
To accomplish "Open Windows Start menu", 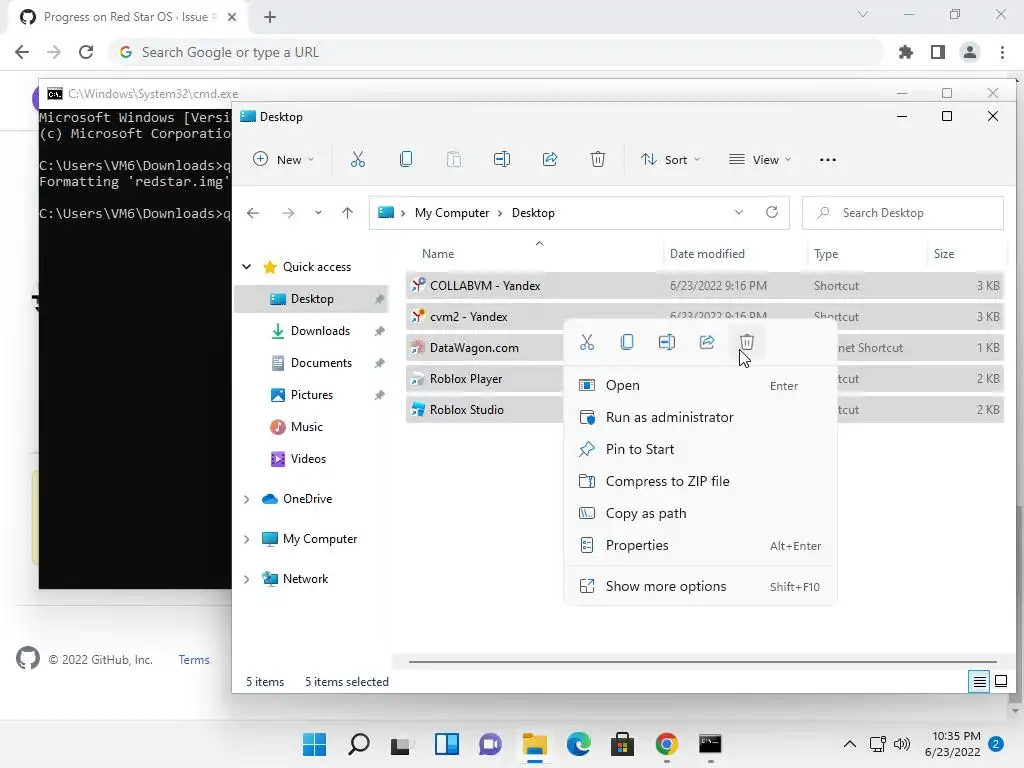I will 314,744.
